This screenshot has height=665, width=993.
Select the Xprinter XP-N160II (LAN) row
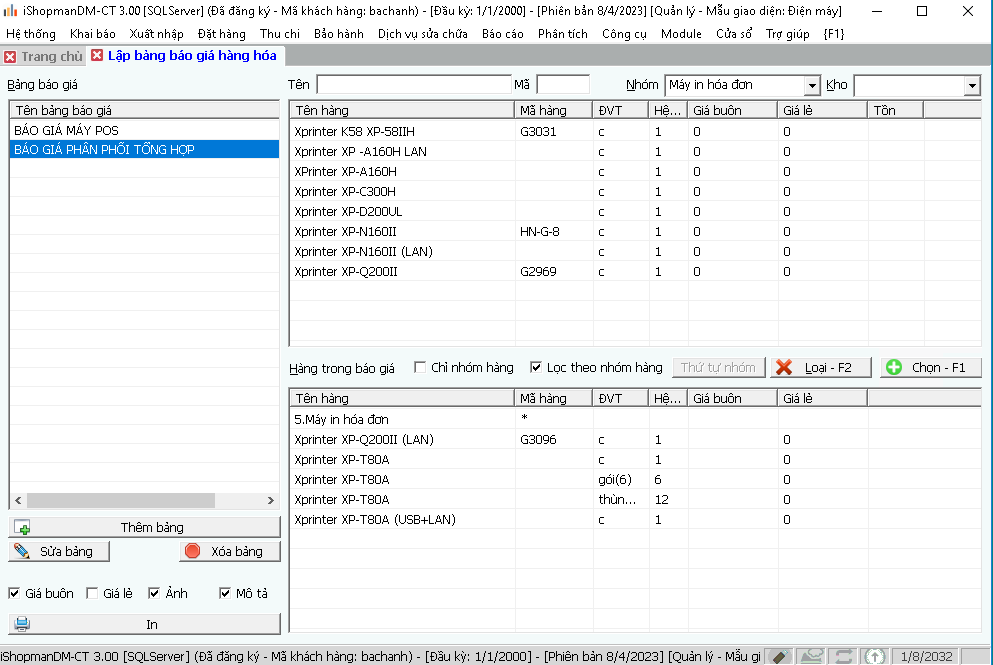tap(635, 252)
